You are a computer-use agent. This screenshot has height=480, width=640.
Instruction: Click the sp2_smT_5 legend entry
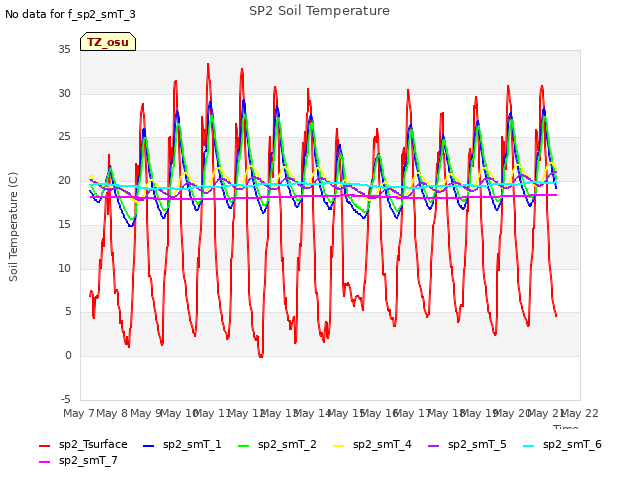point(467,444)
